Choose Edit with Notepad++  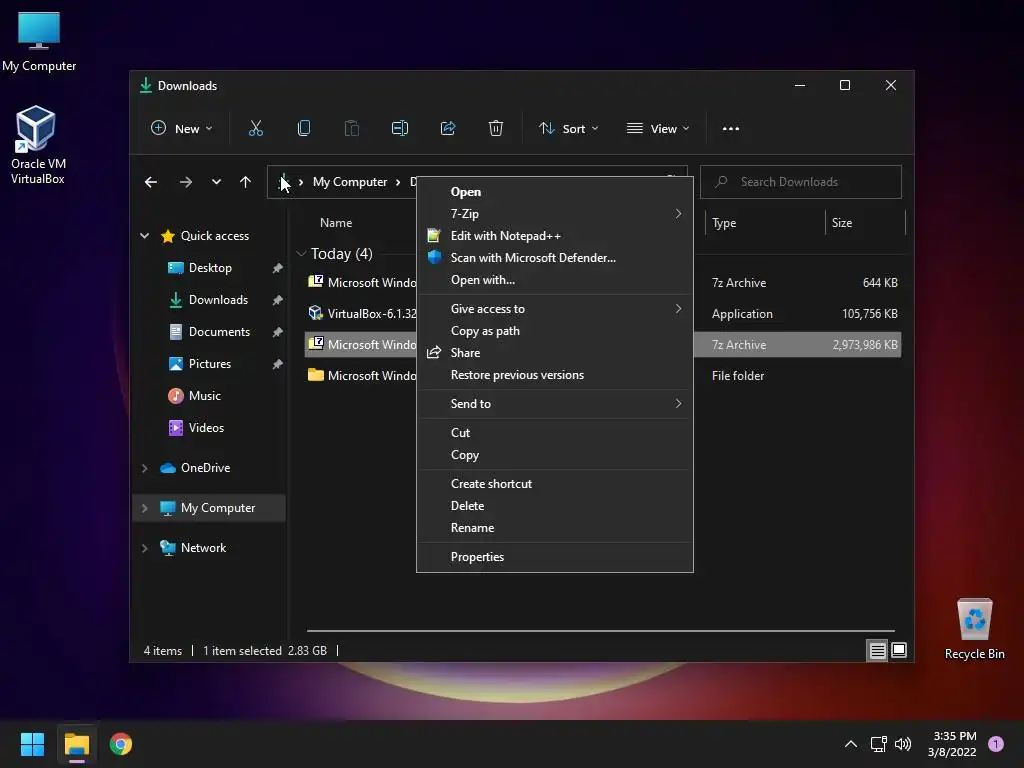coord(554,236)
